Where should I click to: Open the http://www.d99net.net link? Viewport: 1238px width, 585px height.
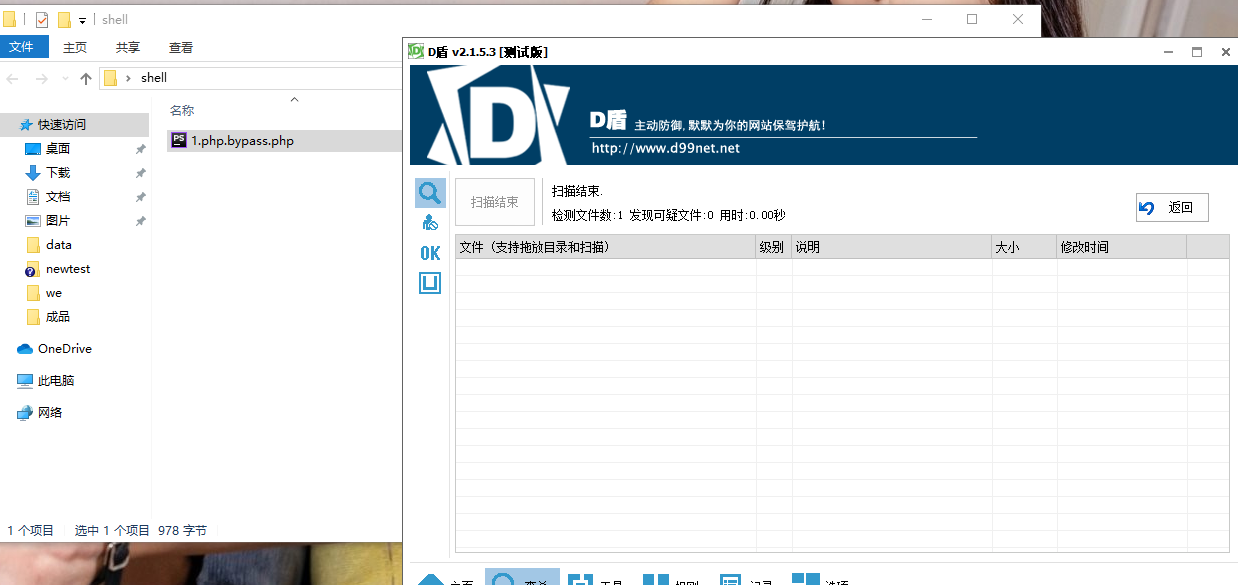coord(666,147)
